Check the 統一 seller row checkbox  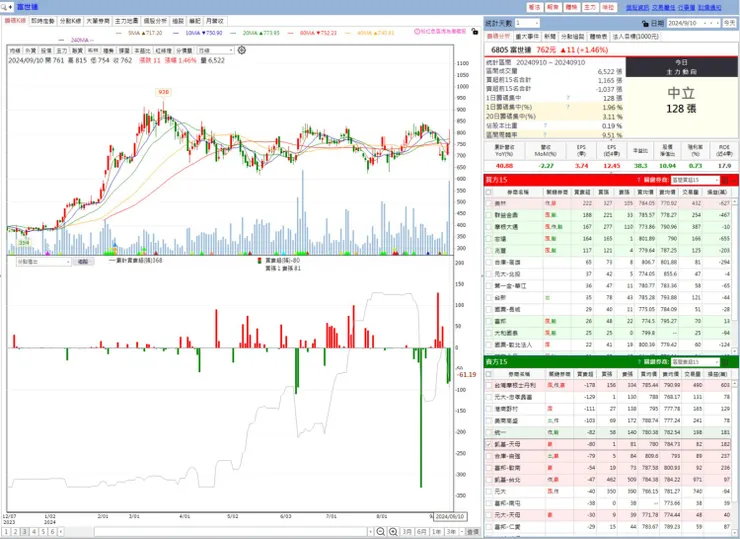[x=489, y=433]
